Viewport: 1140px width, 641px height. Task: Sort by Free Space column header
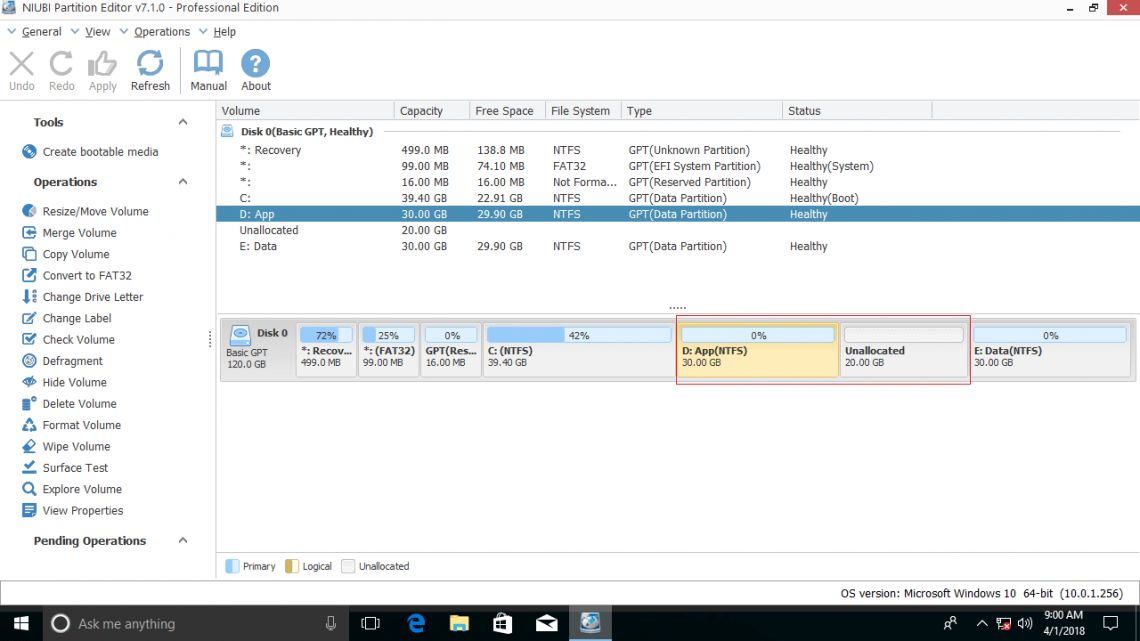tap(505, 111)
